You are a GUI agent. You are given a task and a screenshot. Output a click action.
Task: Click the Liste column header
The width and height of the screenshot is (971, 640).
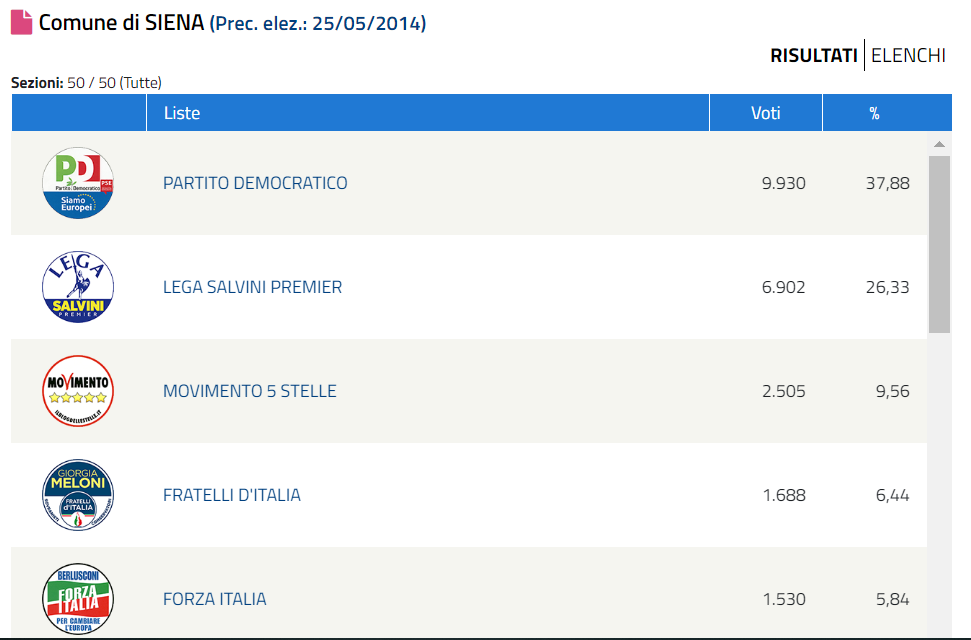(x=182, y=113)
